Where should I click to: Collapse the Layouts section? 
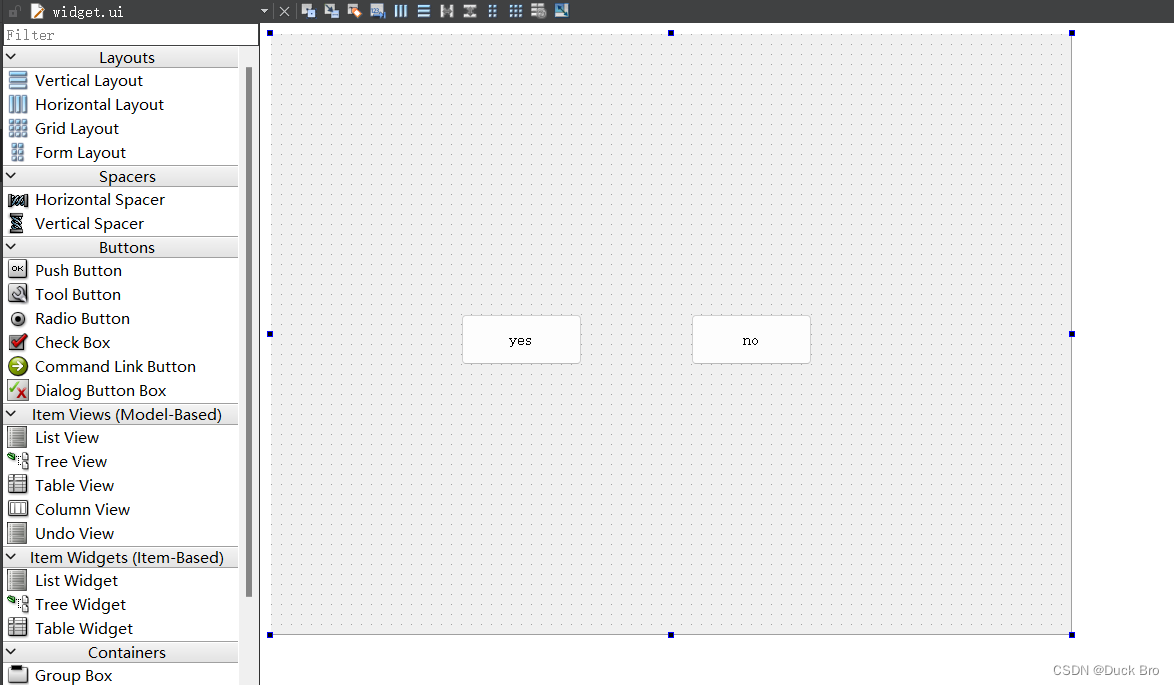tap(10, 57)
